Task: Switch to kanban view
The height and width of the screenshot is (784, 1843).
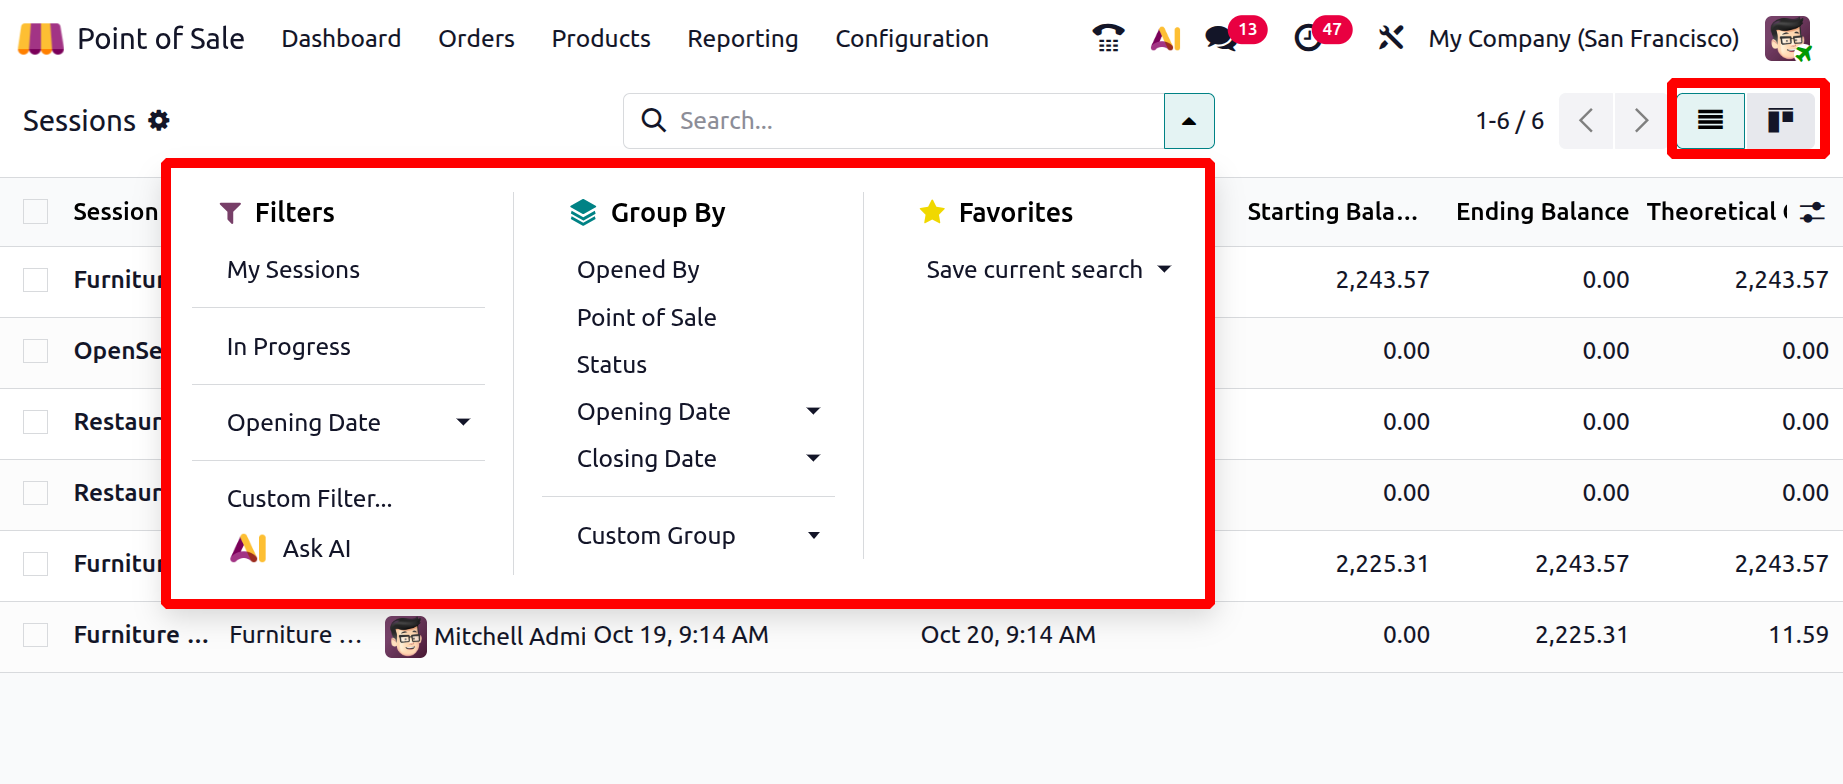Action: click(x=1780, y=121)
